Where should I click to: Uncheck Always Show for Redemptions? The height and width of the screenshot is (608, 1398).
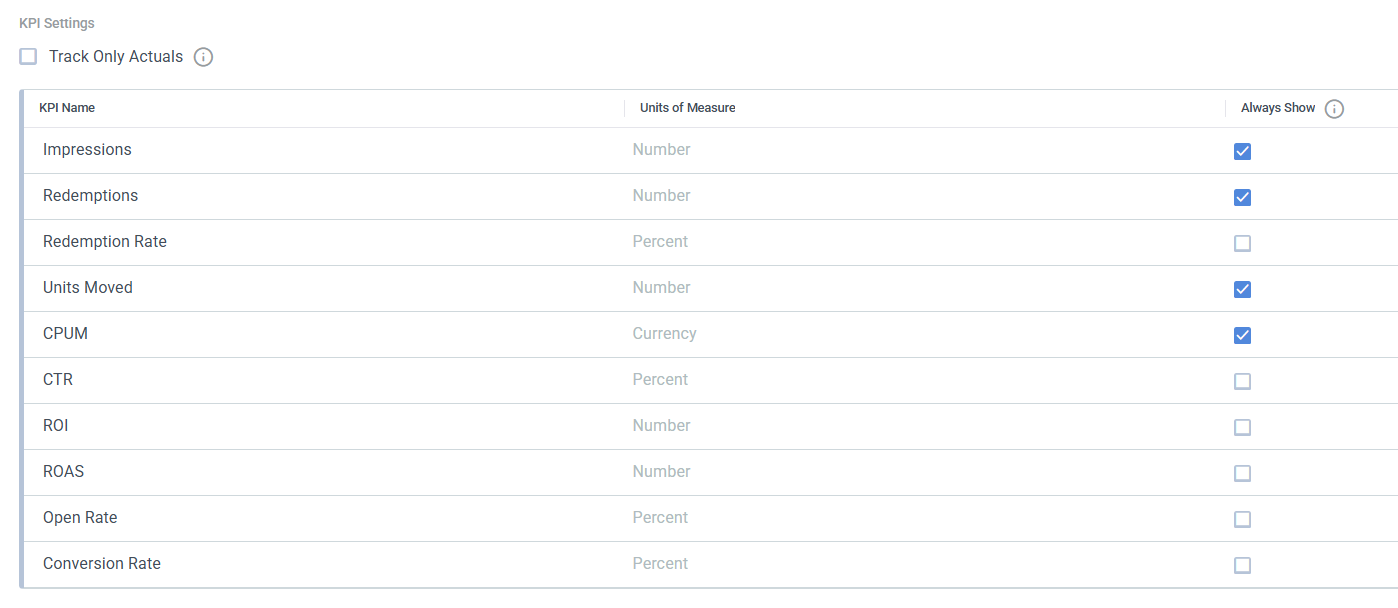click(x=1242, y=197)
